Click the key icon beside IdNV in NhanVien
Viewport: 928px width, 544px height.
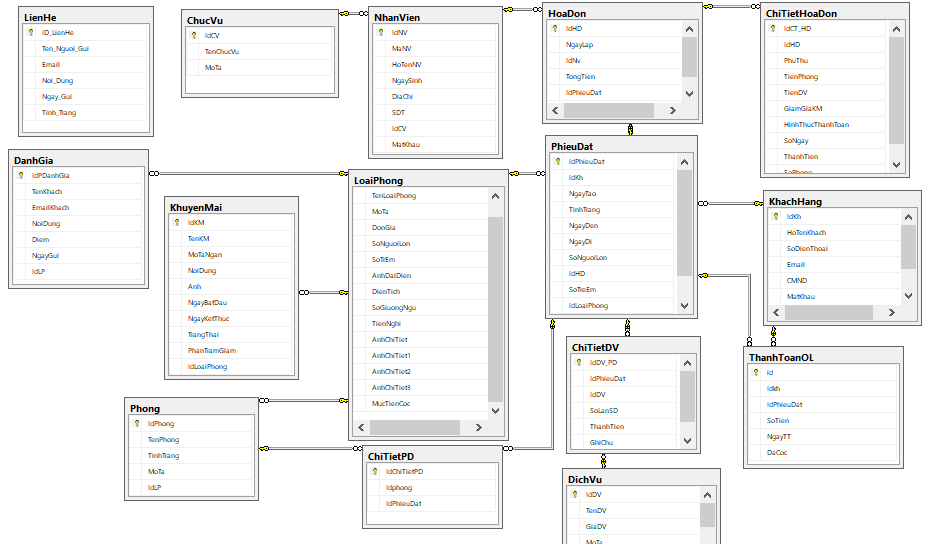point(381,33)
